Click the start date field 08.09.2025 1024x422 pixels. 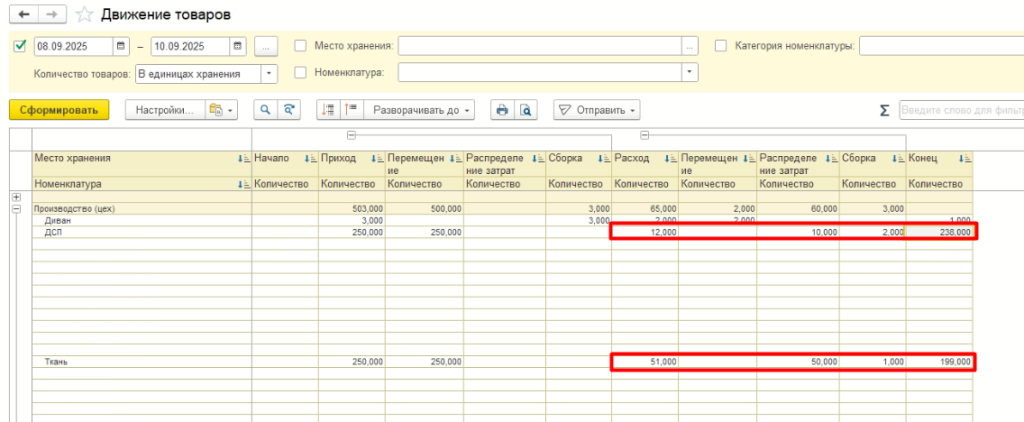(x=73, y=46)
